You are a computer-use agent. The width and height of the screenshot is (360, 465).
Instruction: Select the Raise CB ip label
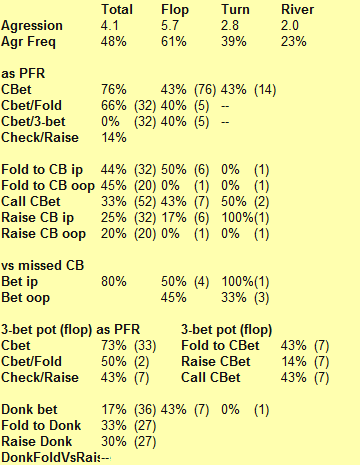click(37, 218)
